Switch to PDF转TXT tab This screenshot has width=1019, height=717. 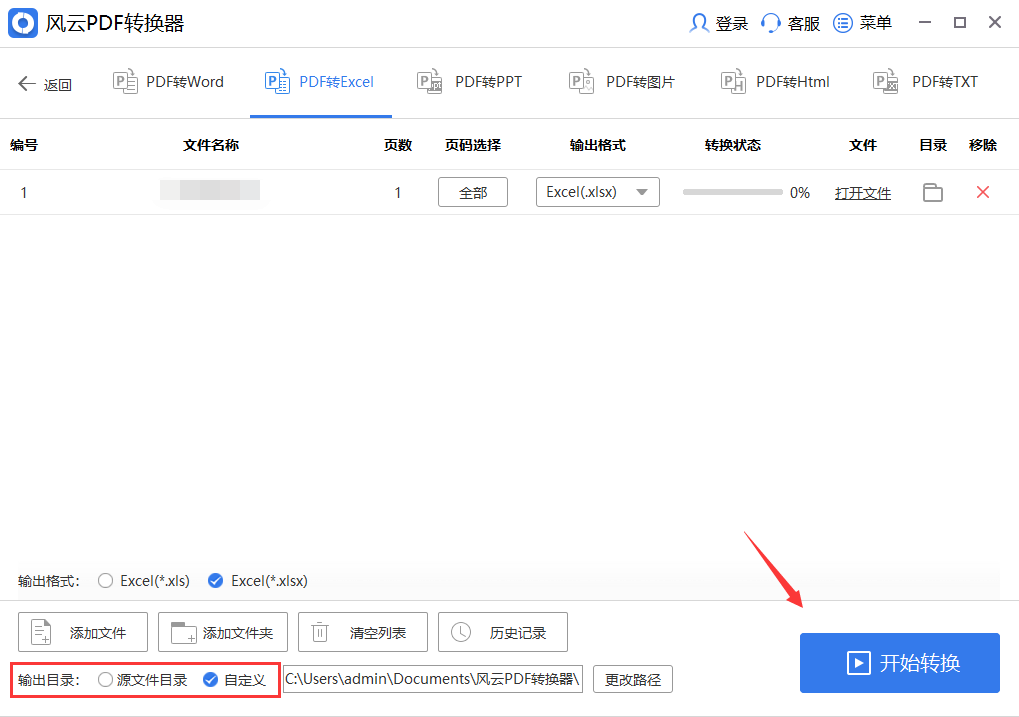[926, 83]
